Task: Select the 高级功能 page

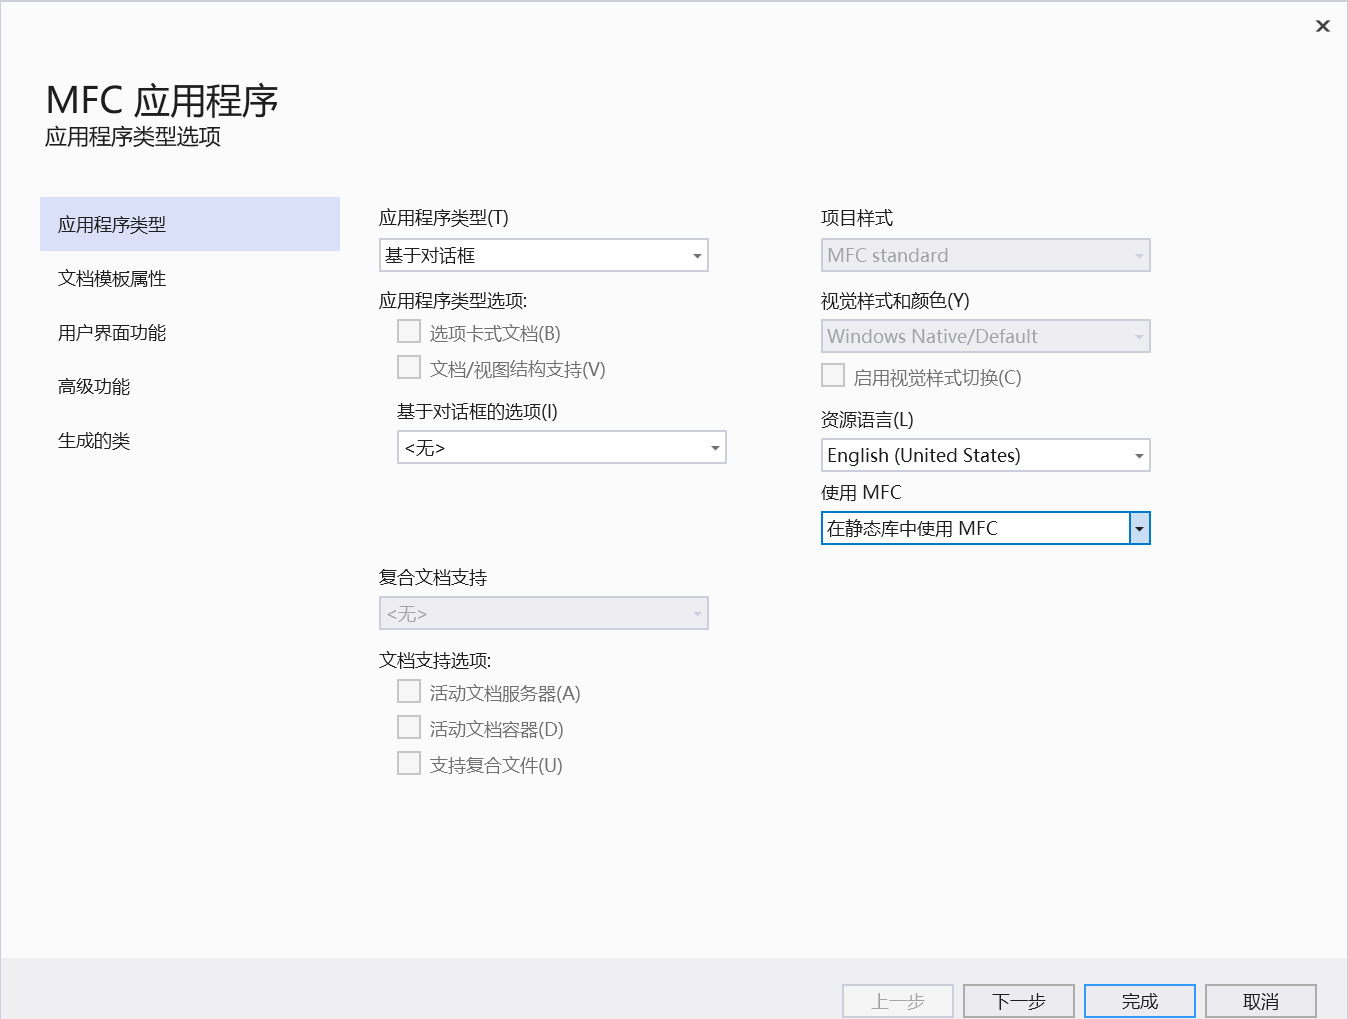Action: coord(93,386)
